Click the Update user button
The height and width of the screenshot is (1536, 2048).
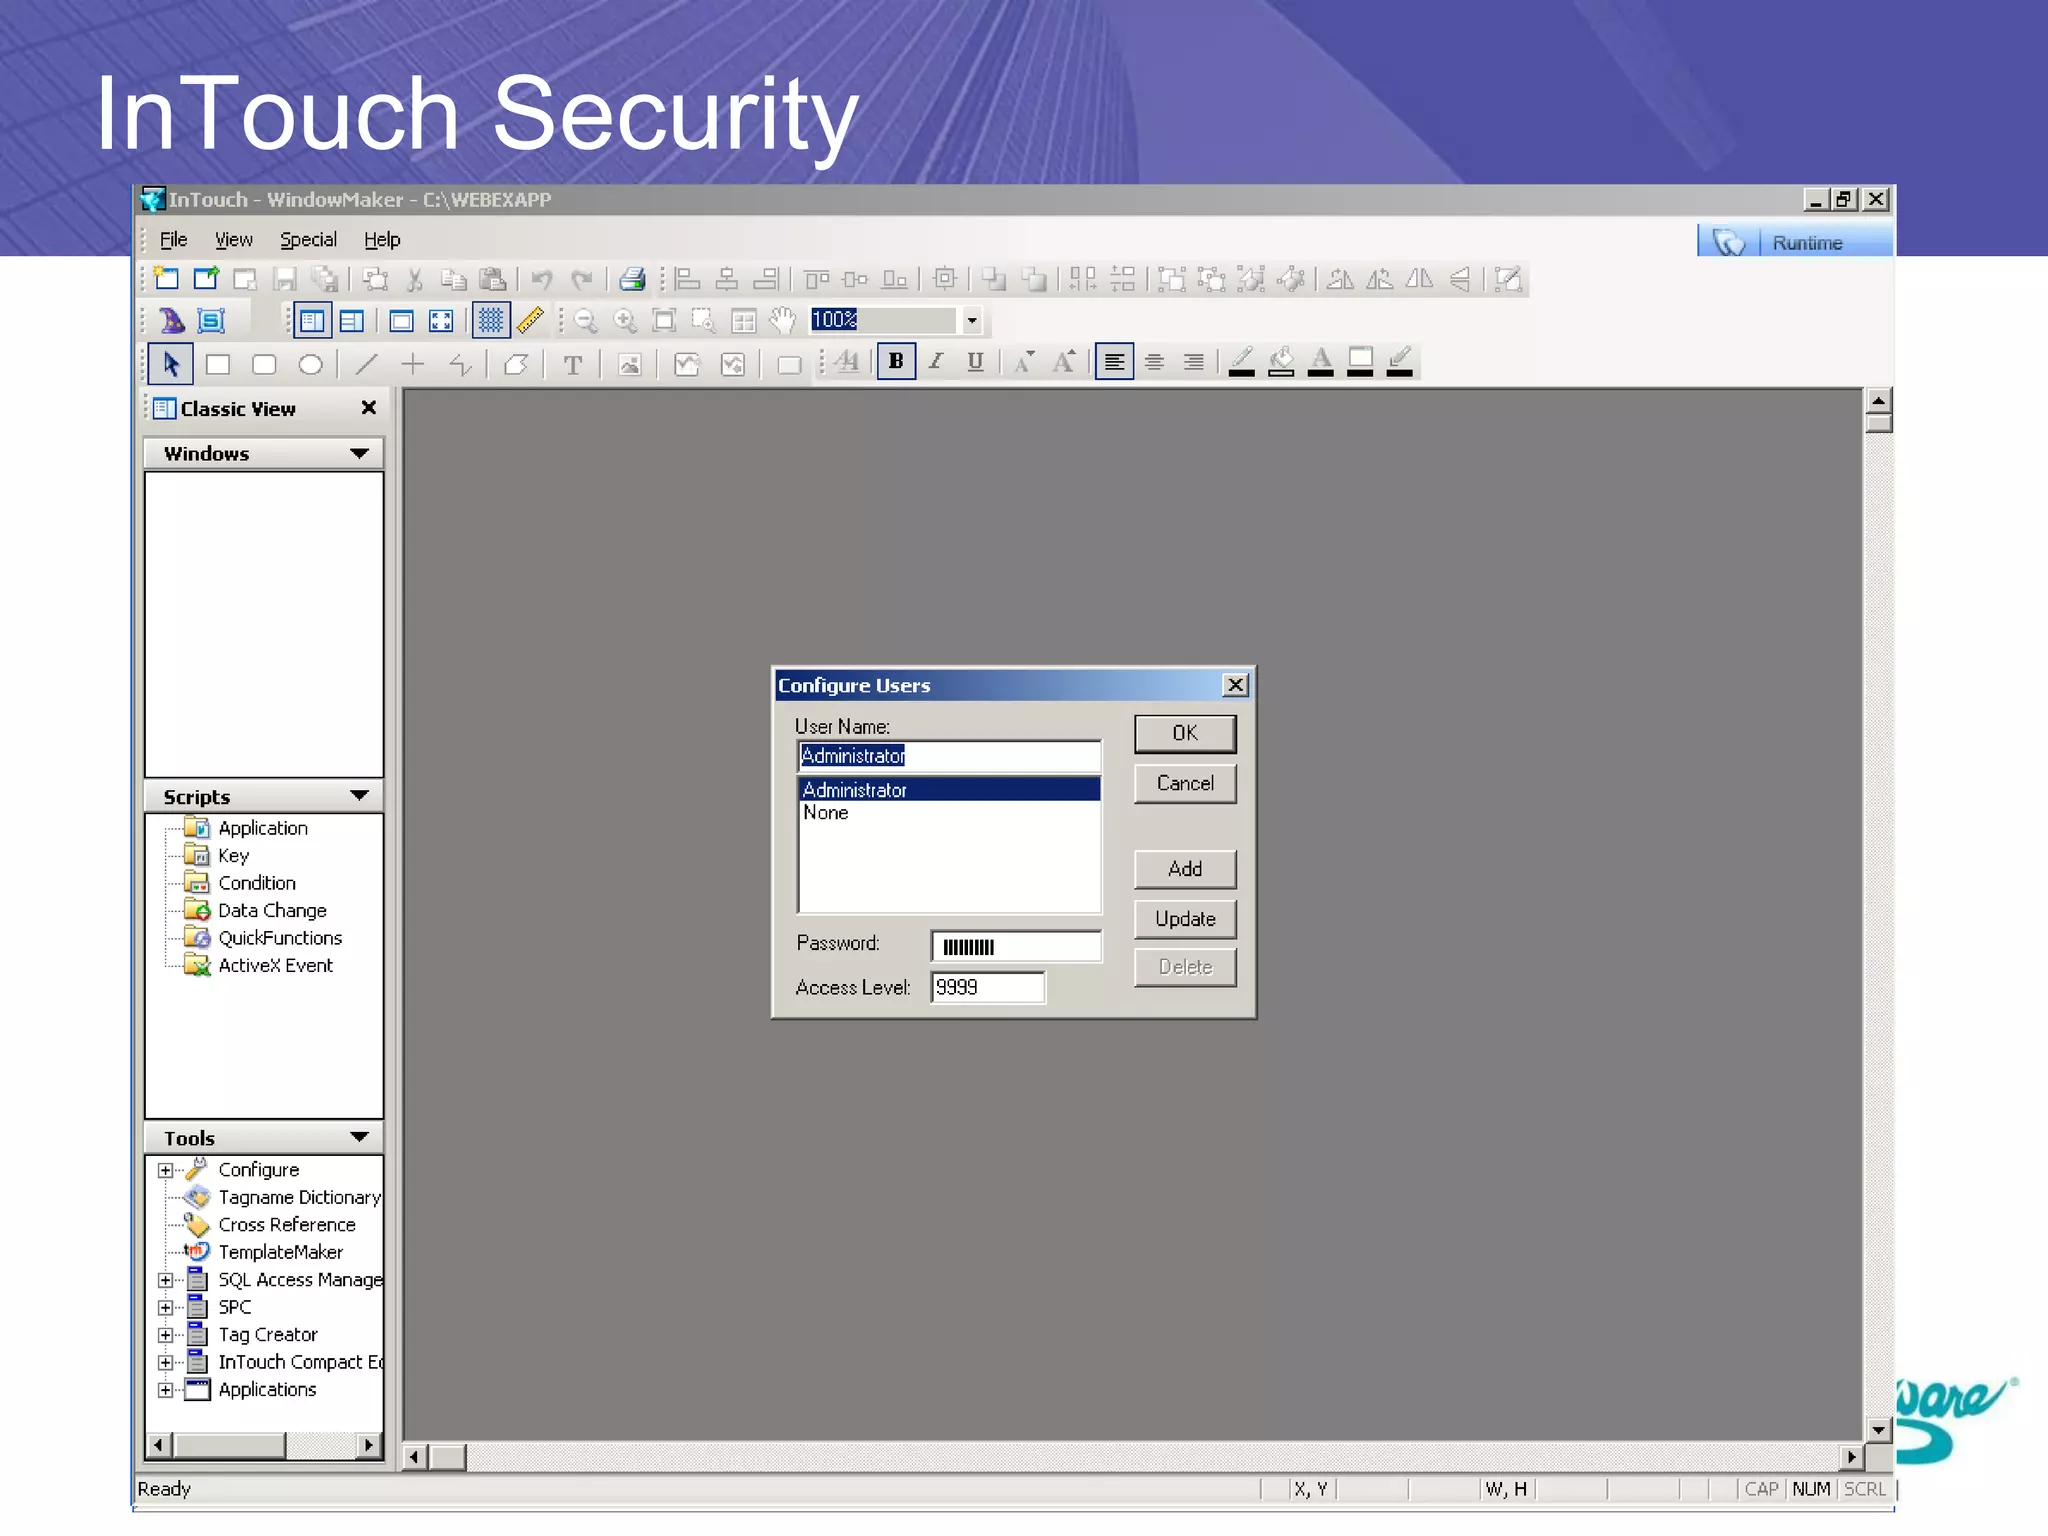(x=1185, y=919)
